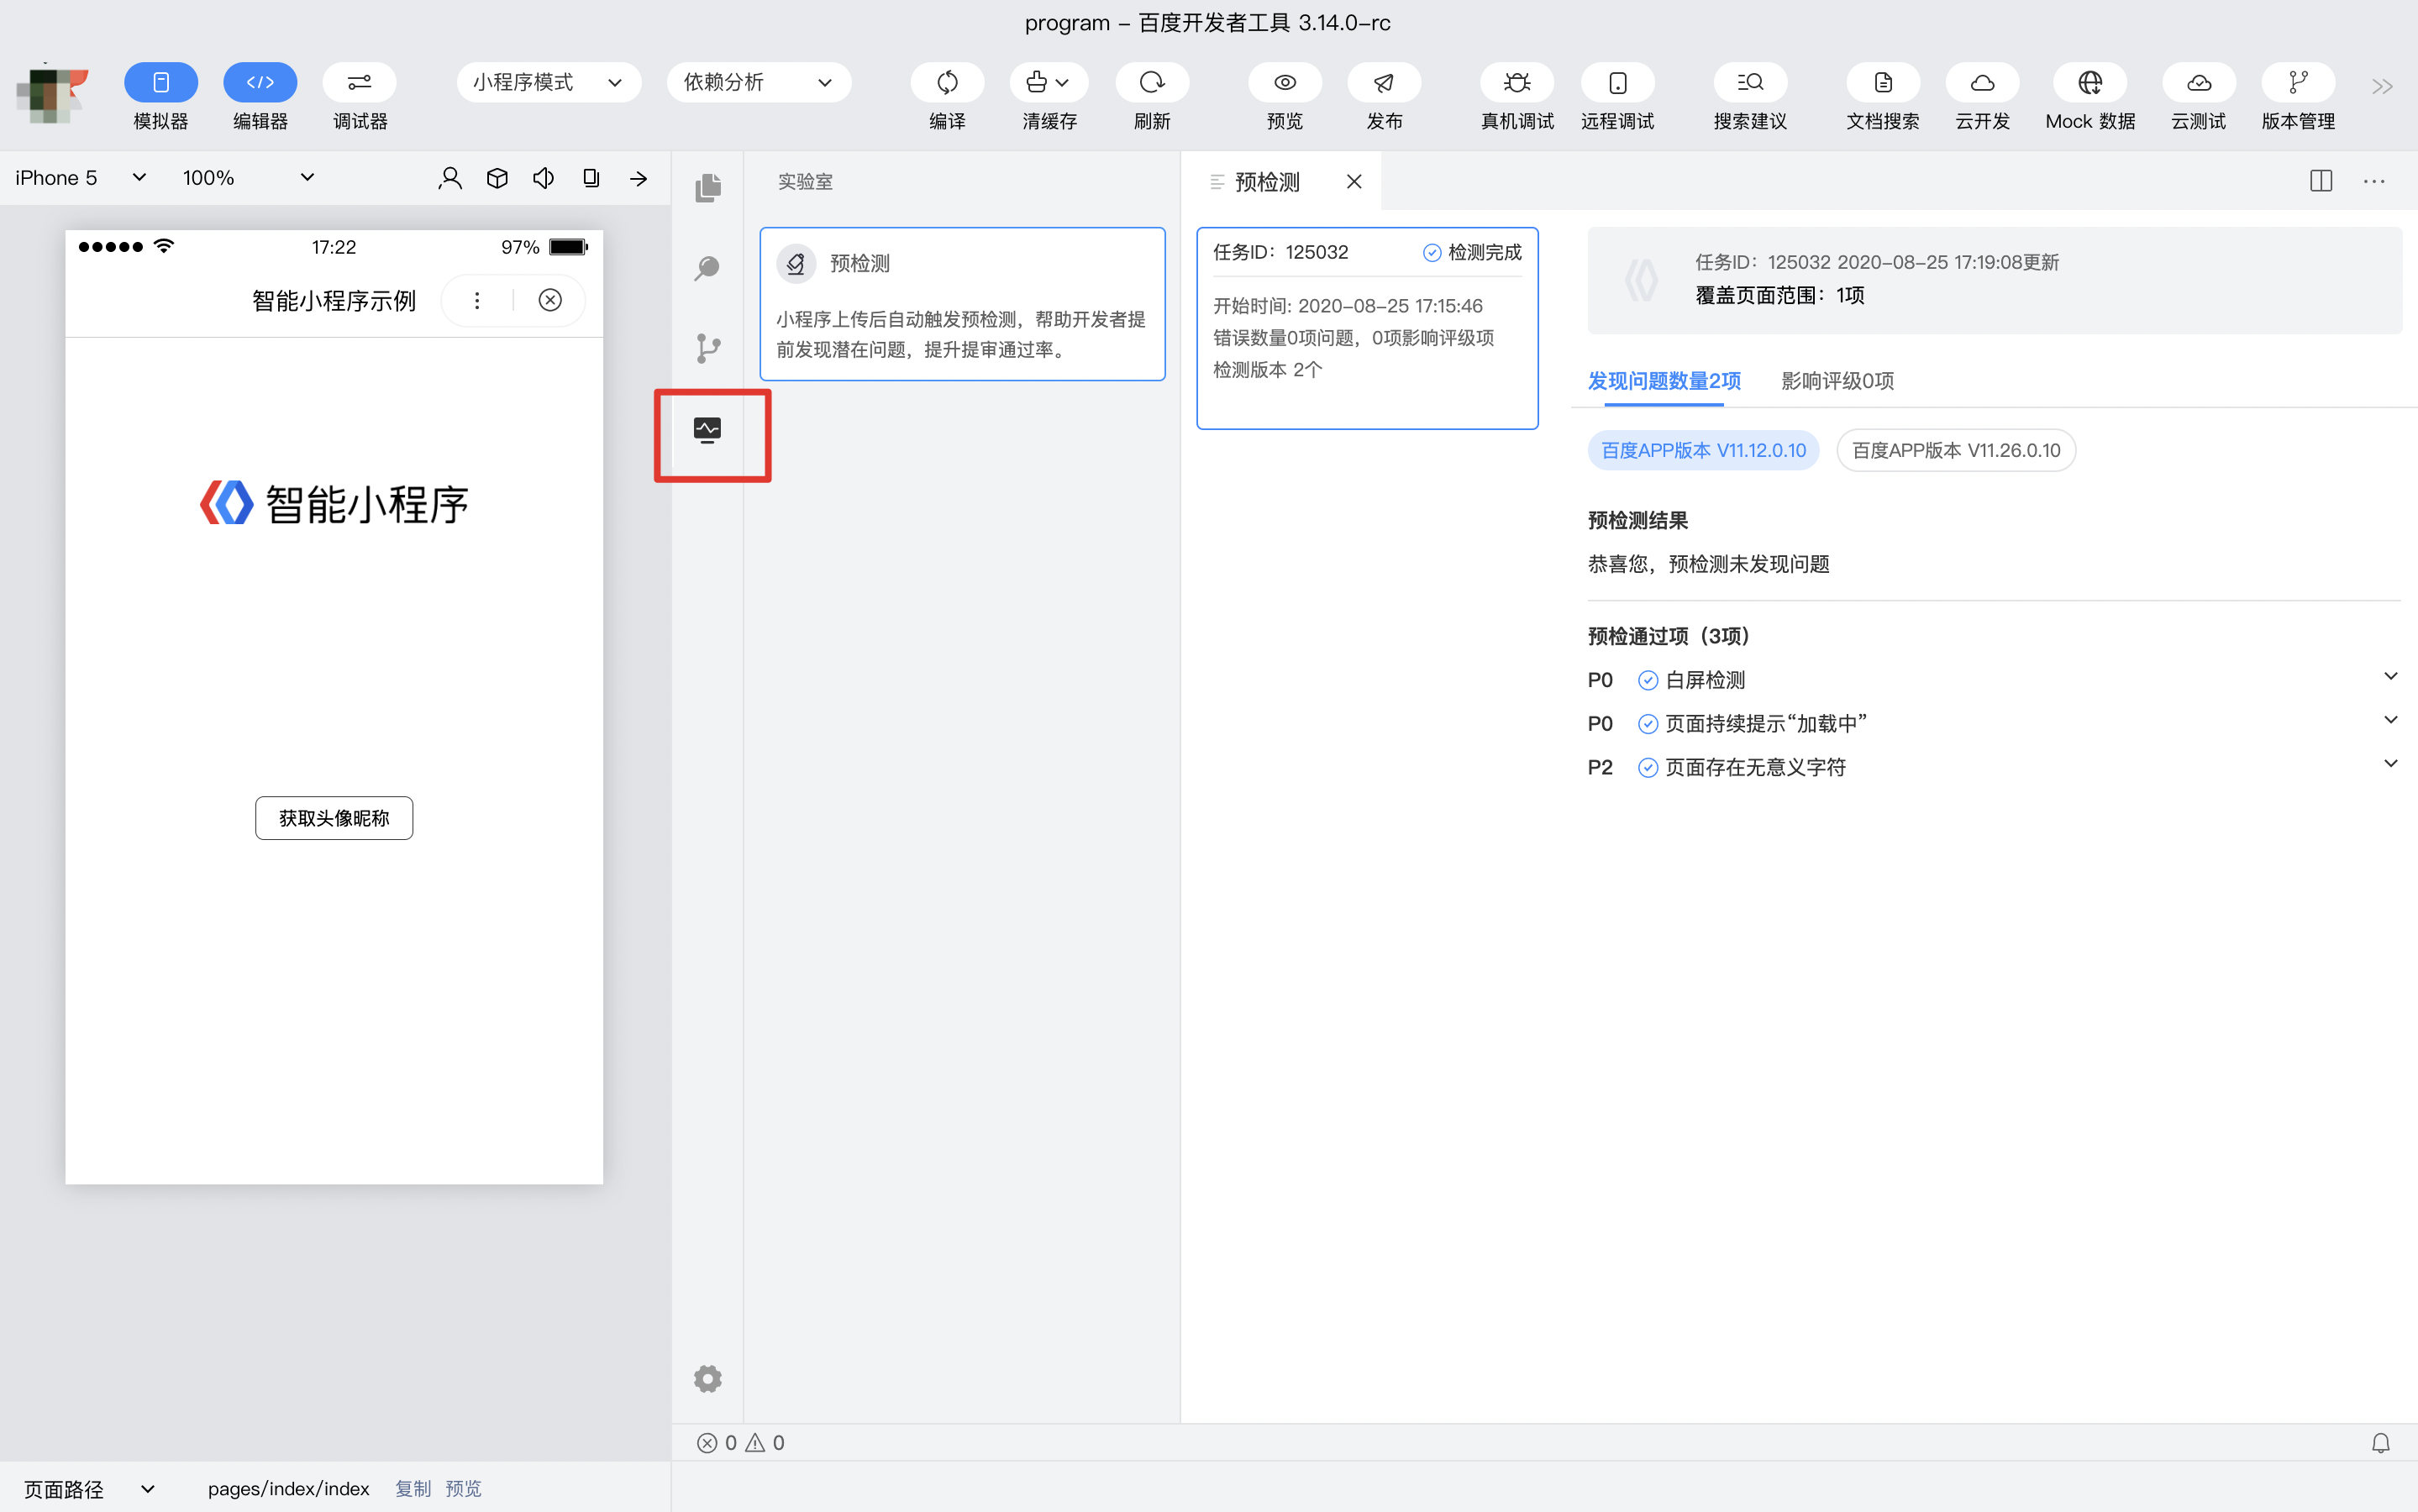The height and width of the screenshot is (1512, 2418).
Task: Open the file explorer sidebar icon
Action: click(708, 187)
